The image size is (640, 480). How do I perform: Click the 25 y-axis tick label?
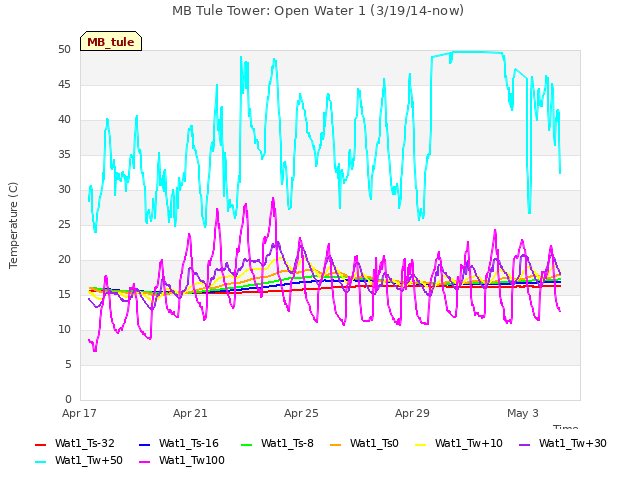click(x=64, y=225)
